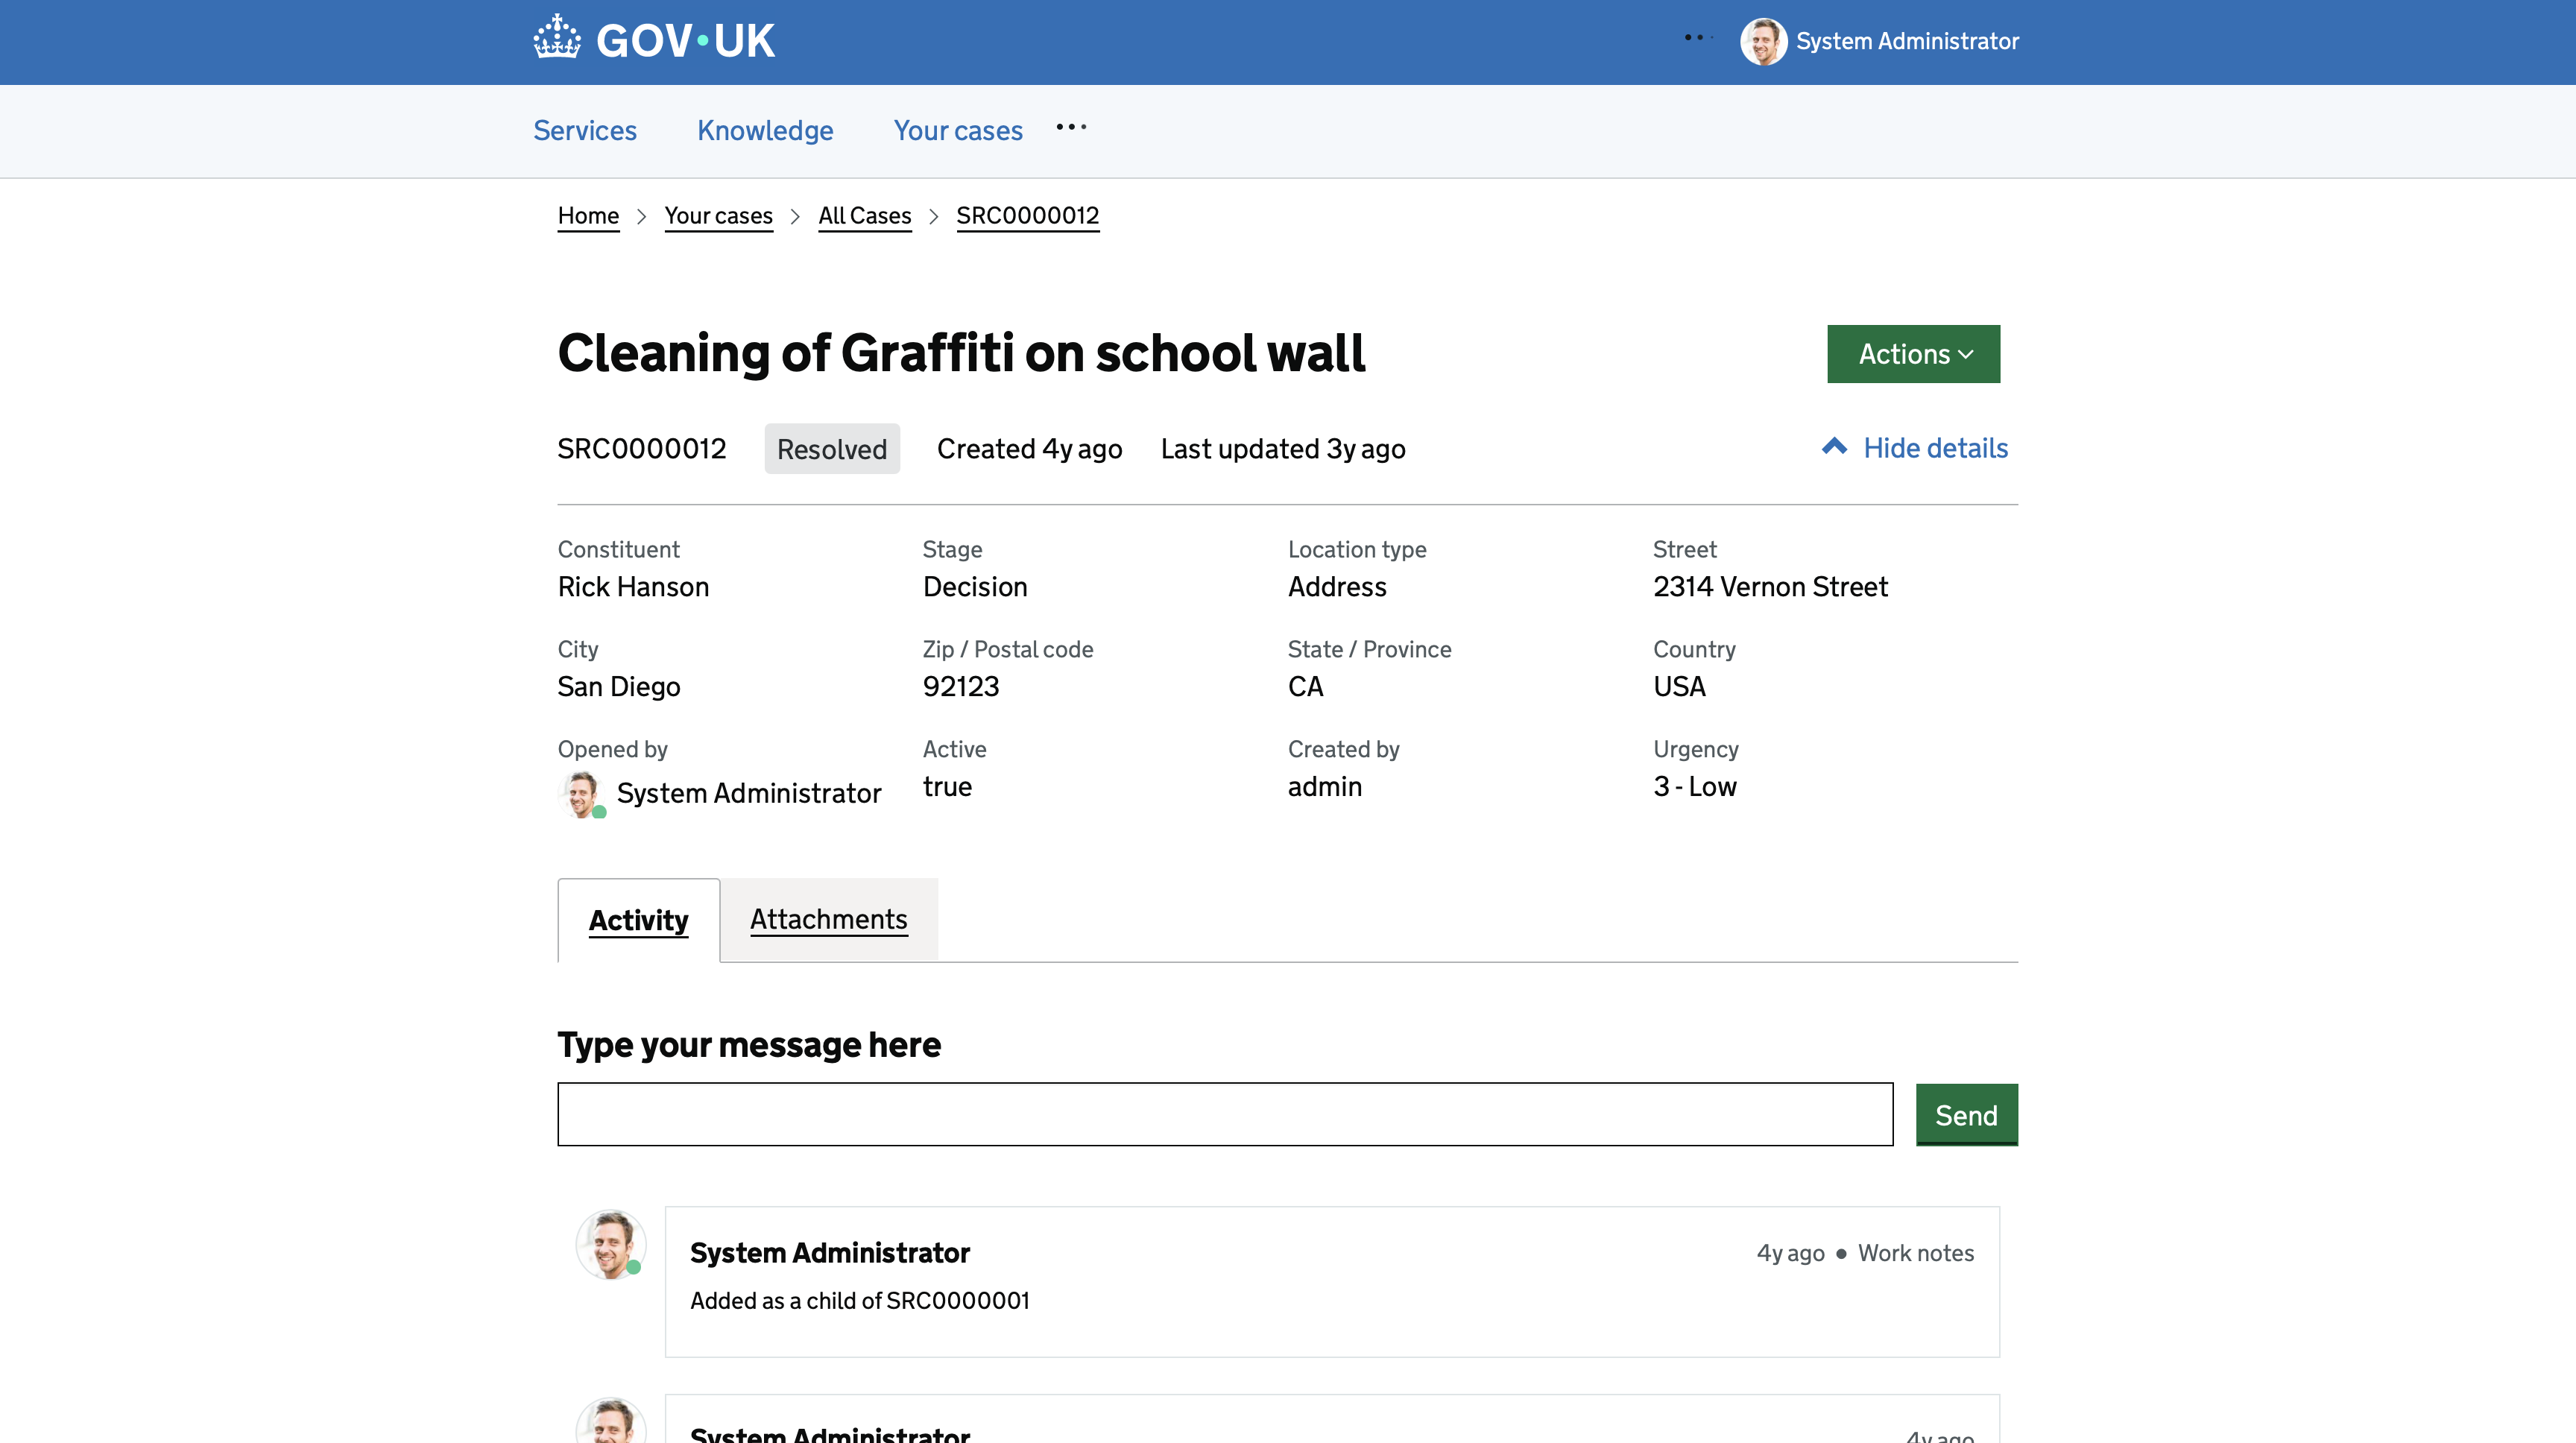Viewport: 2576px width, 1443px height.
Task: Click the Urgency value 3 - Low
Action: 1695,787
